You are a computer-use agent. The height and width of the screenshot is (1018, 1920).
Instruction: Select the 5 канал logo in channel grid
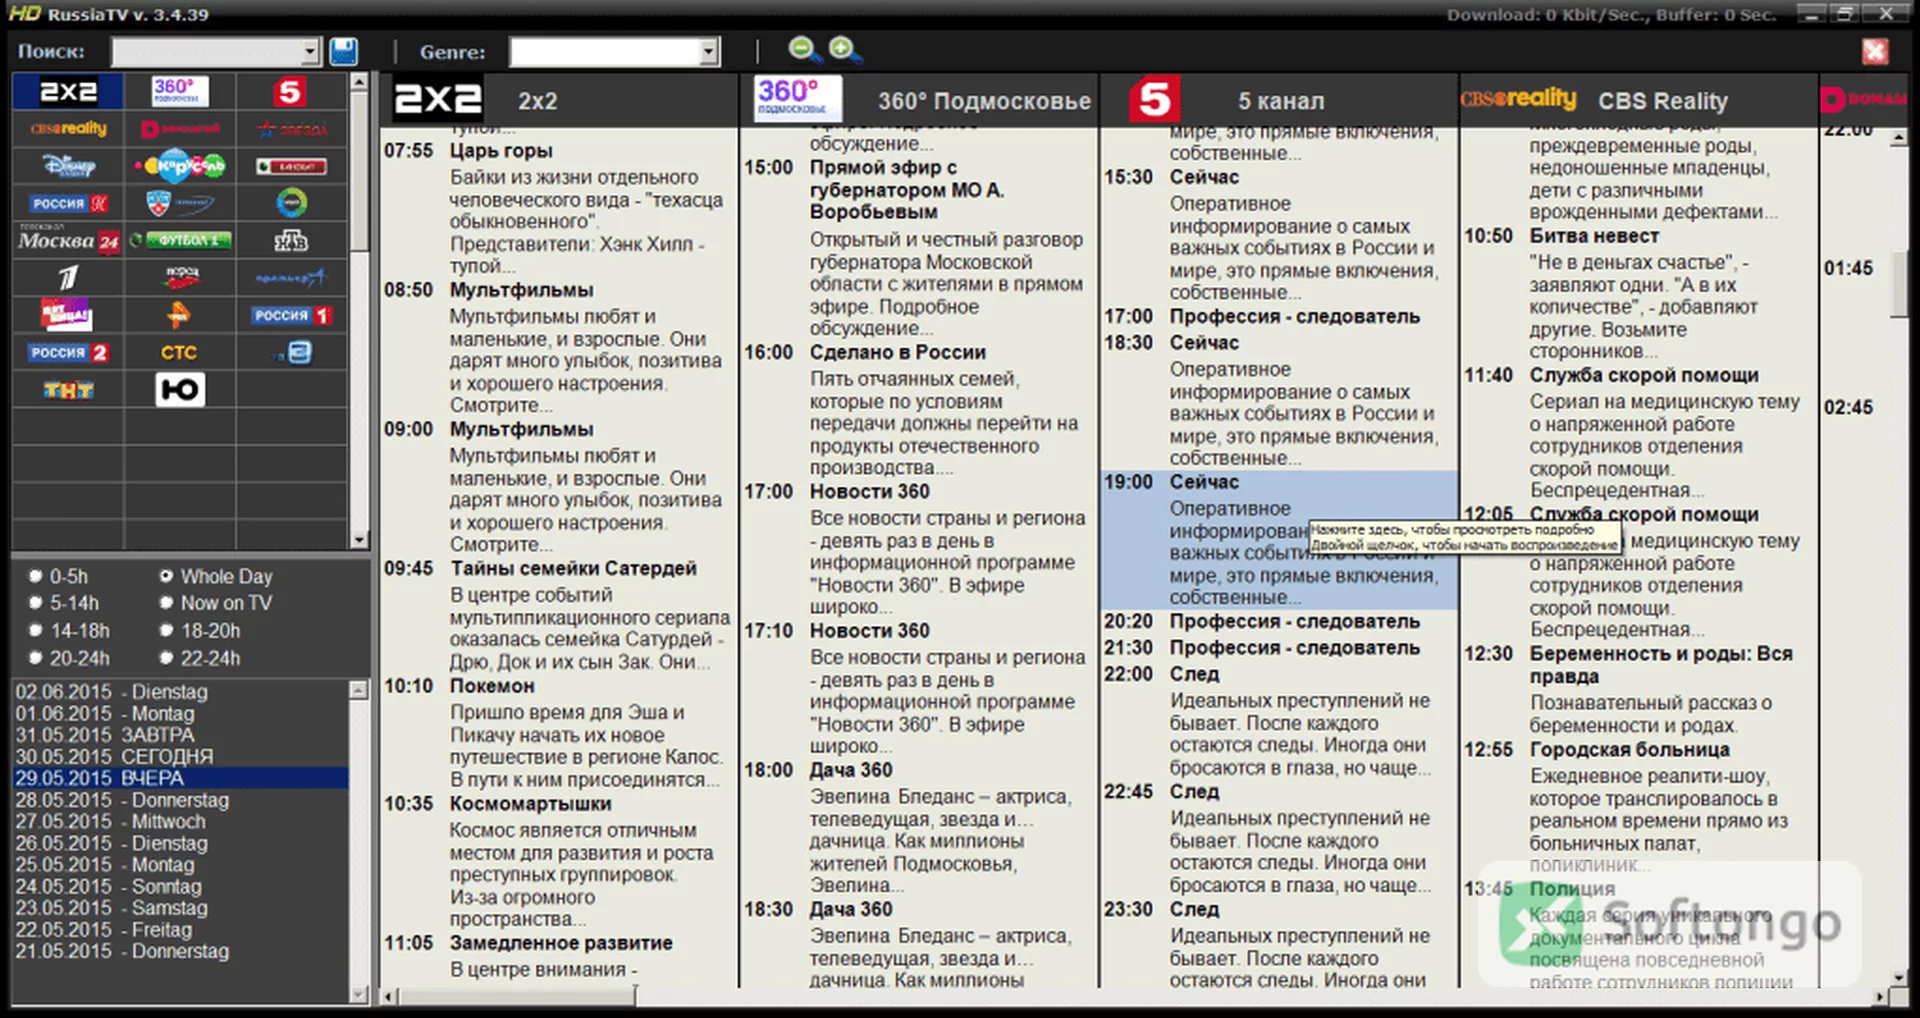[290, 92]
